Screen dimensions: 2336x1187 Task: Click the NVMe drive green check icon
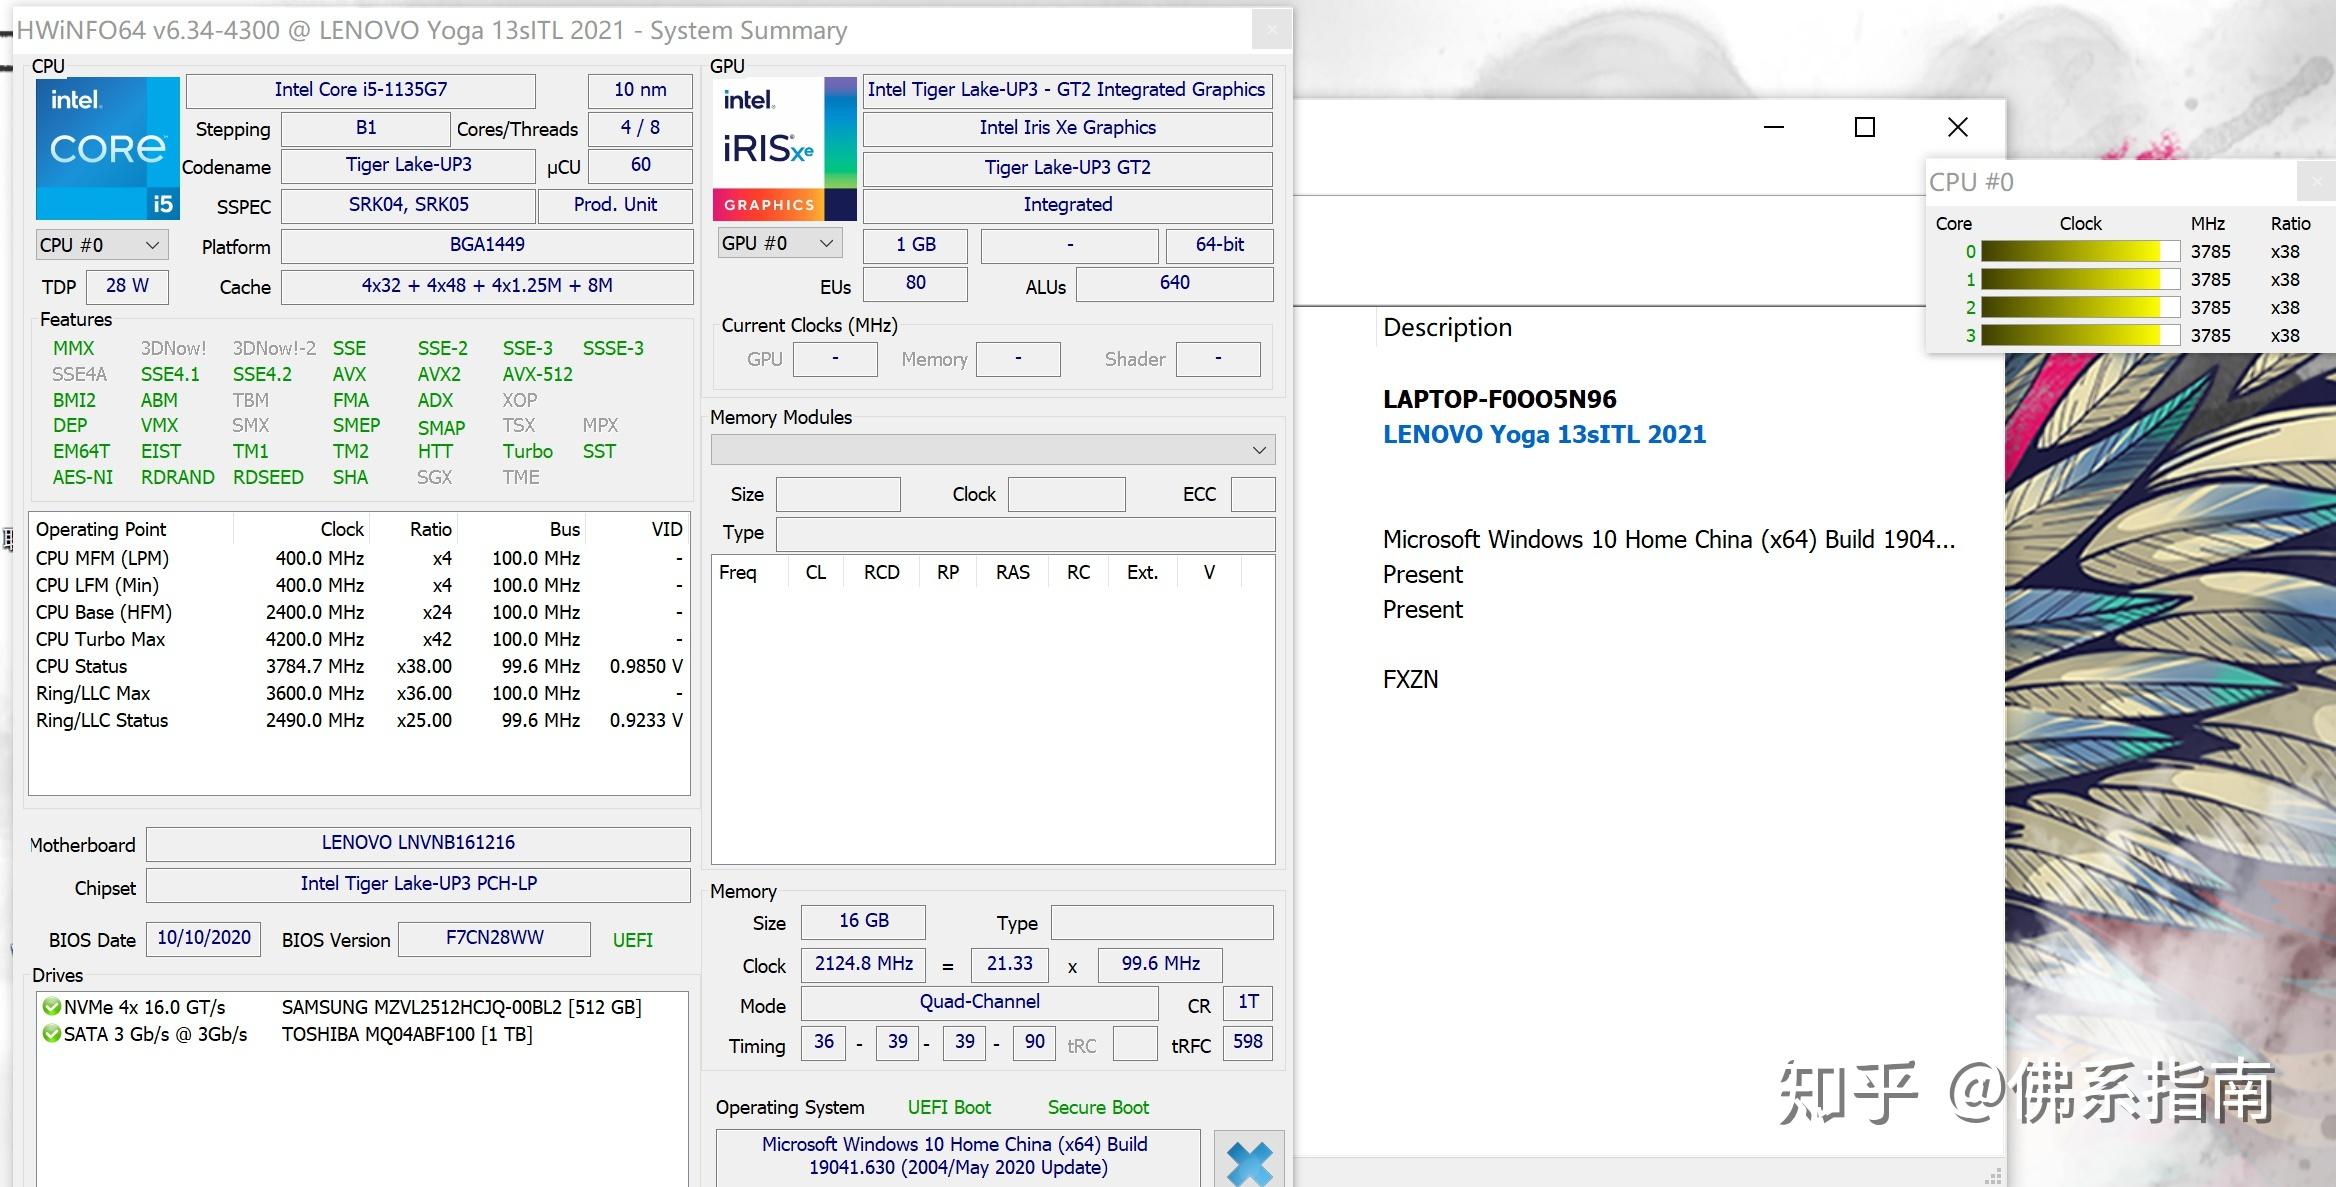(x=51, y=1007)
